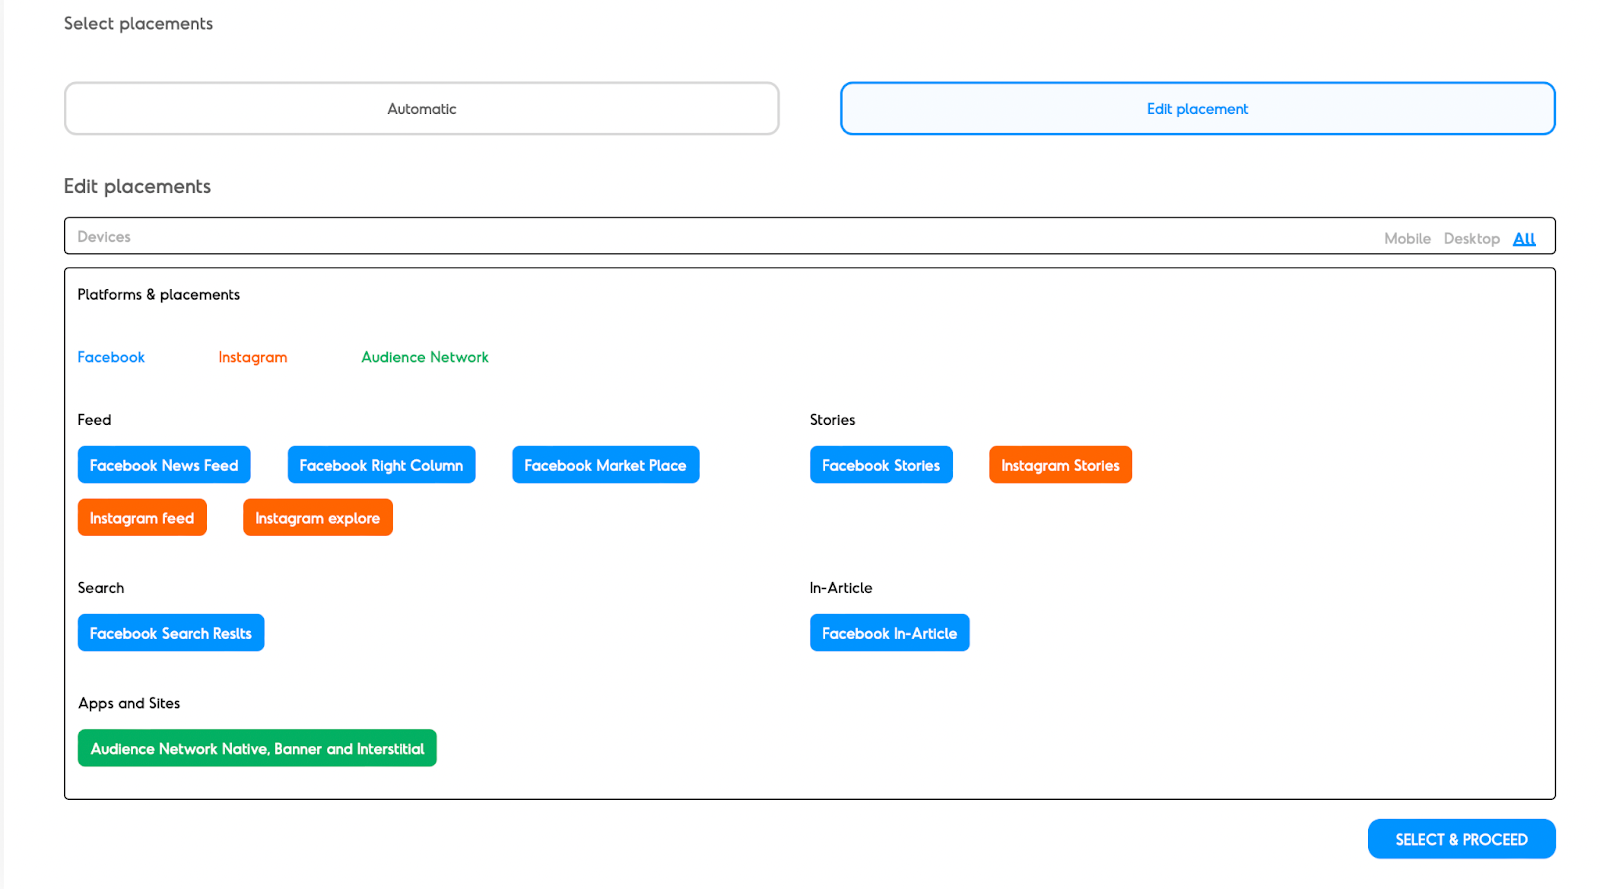Click the Devices field label

coord(104,237)
